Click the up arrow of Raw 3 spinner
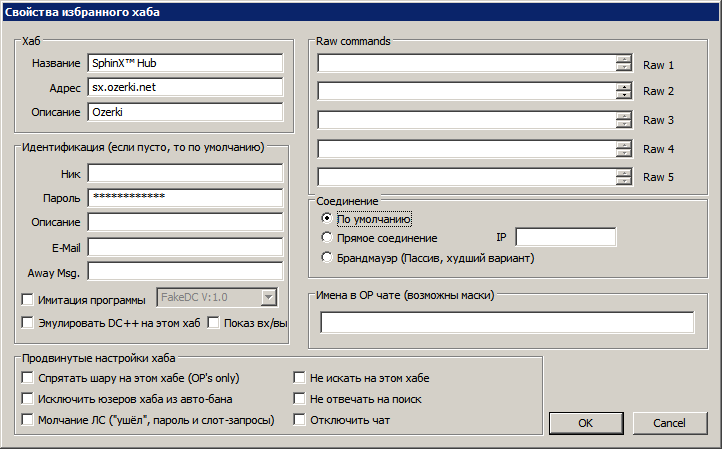The image size is (722, 449). (x=624, y=116)
